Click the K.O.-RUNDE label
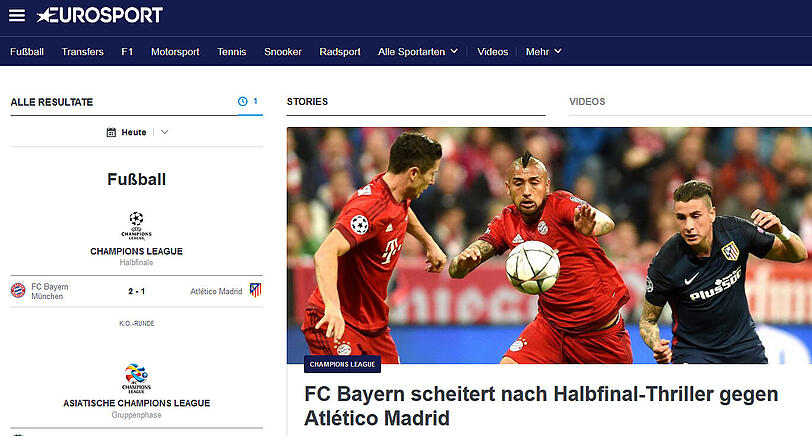The width and height of the screenshot is (812, 436). (137, 324)
